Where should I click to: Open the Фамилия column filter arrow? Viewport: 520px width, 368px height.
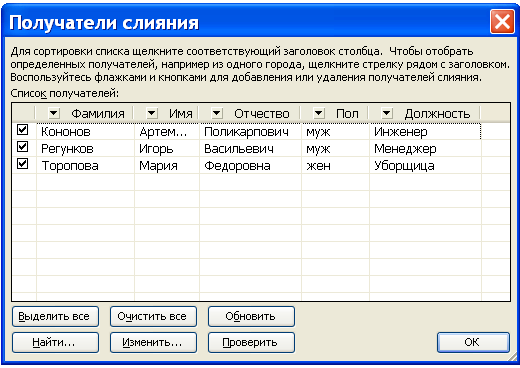[54, 114]
